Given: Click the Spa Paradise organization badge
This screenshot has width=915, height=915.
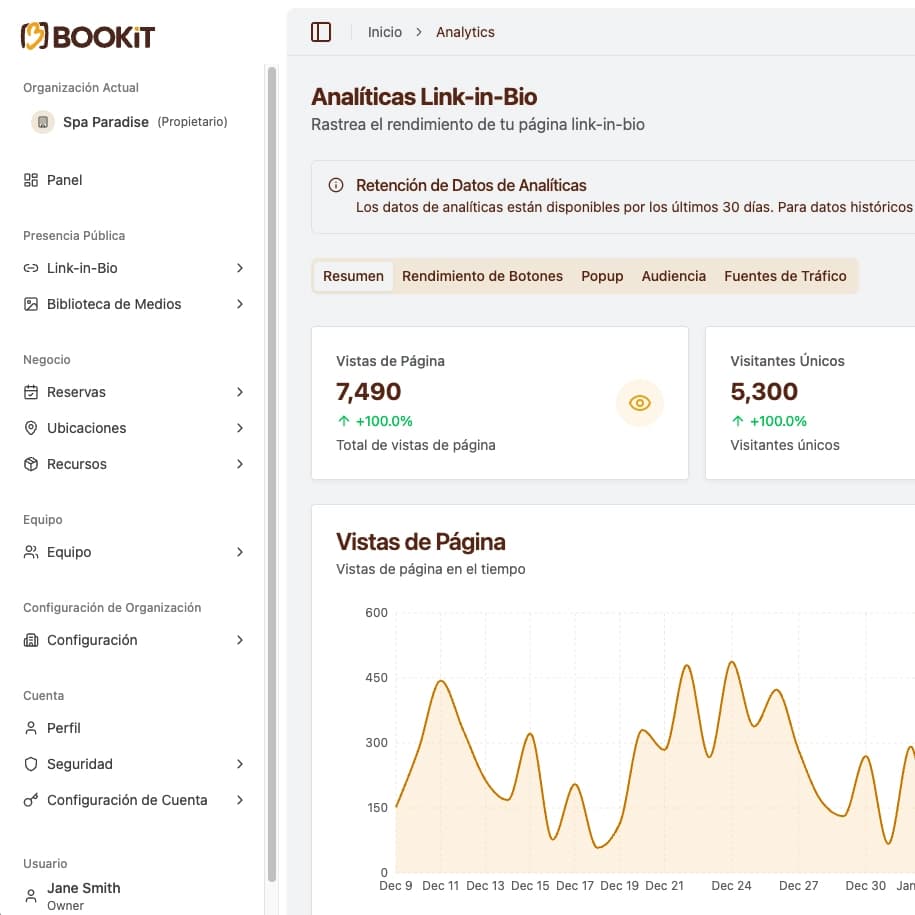Looking at the screenshot, I should [42, 121].
